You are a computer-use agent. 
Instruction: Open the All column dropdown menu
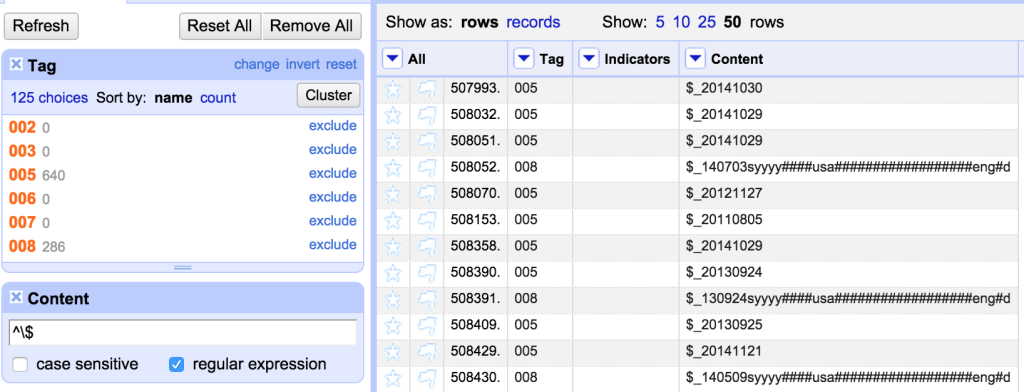[392, 59]
